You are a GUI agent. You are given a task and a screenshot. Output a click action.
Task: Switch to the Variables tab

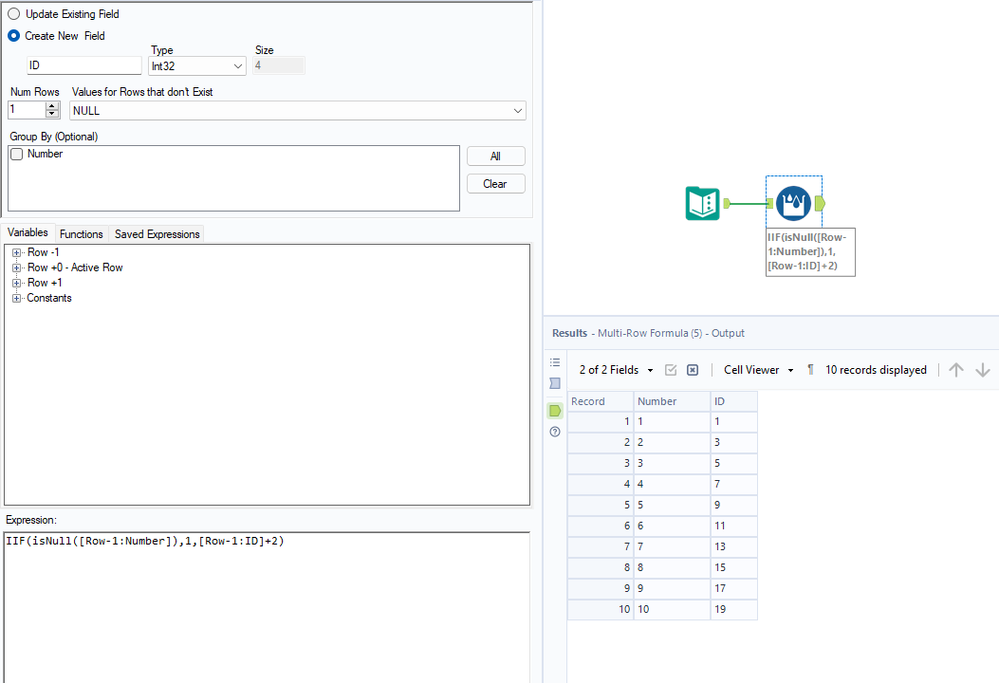point(27,233)
